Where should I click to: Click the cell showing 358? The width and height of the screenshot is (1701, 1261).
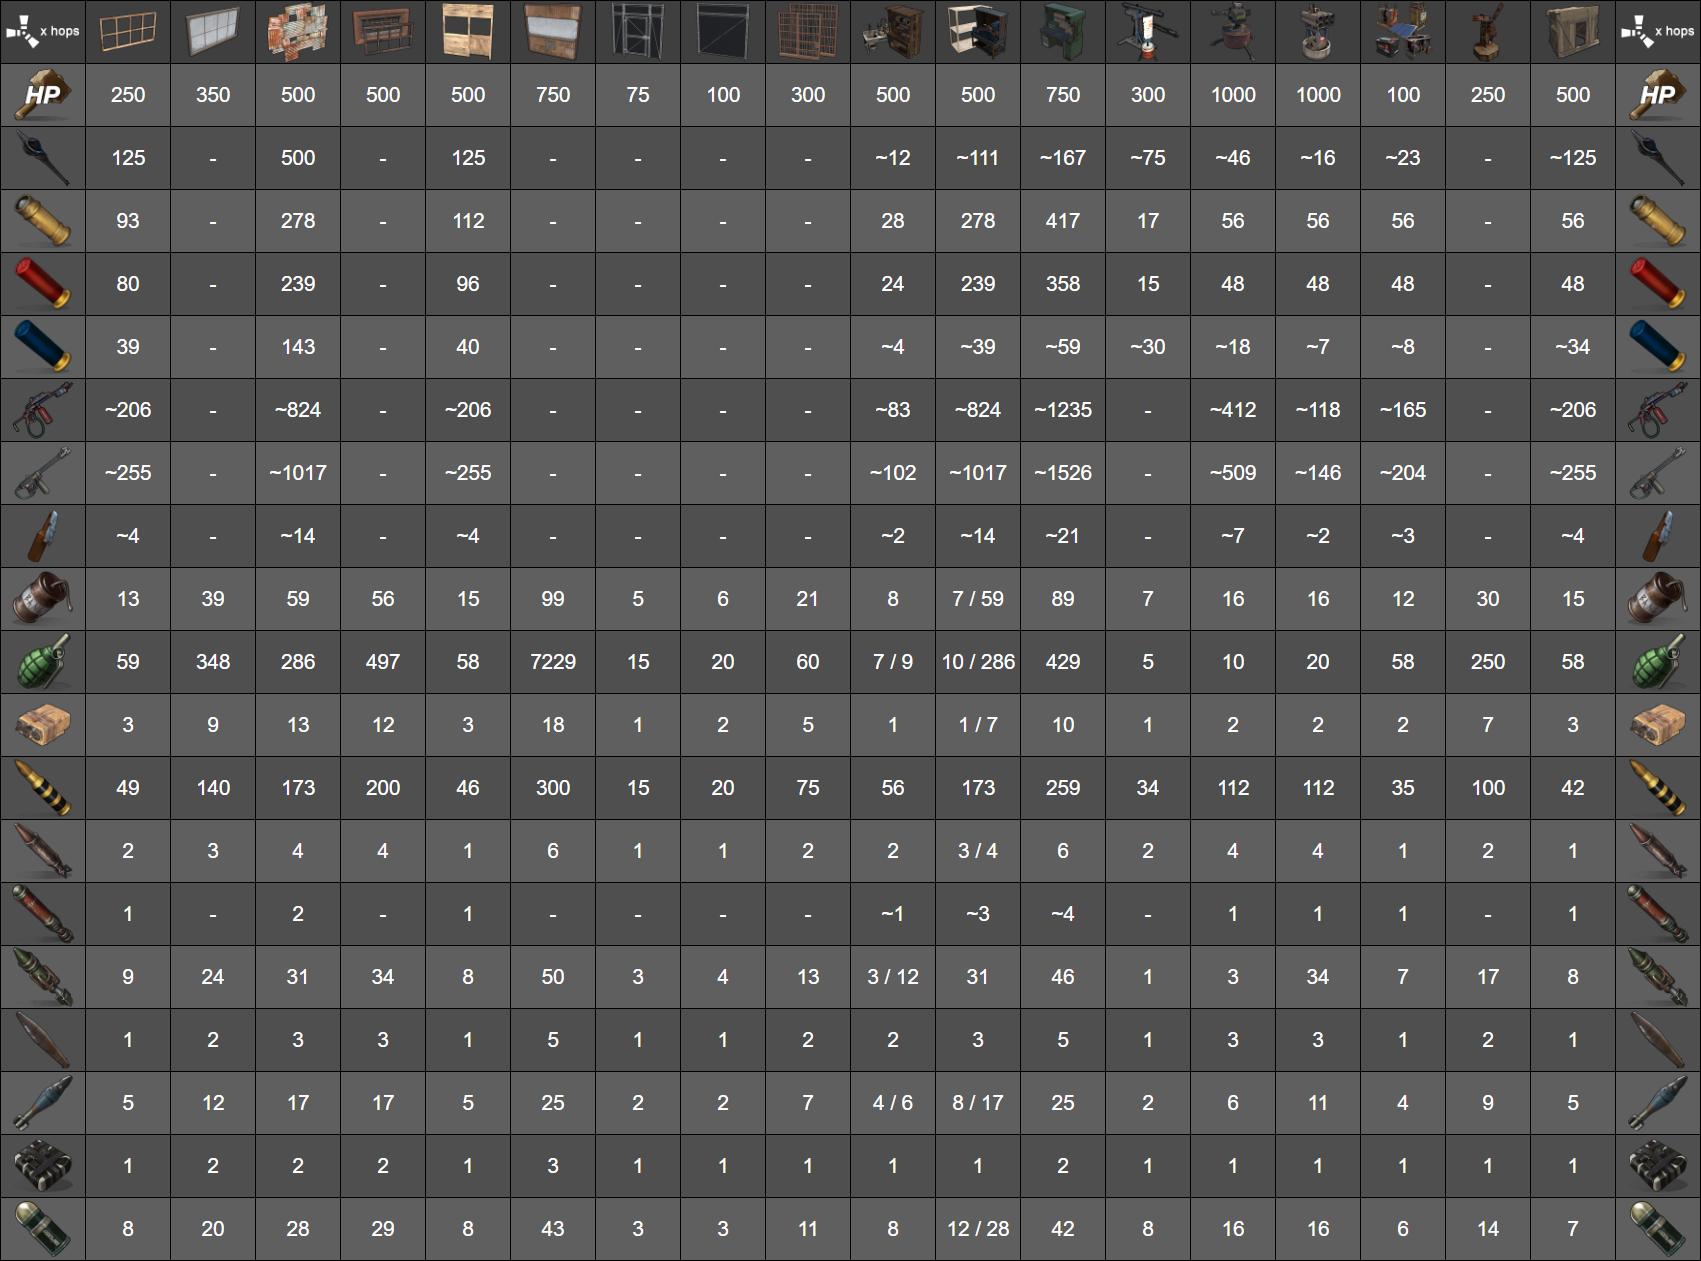tap(1063, 284)
